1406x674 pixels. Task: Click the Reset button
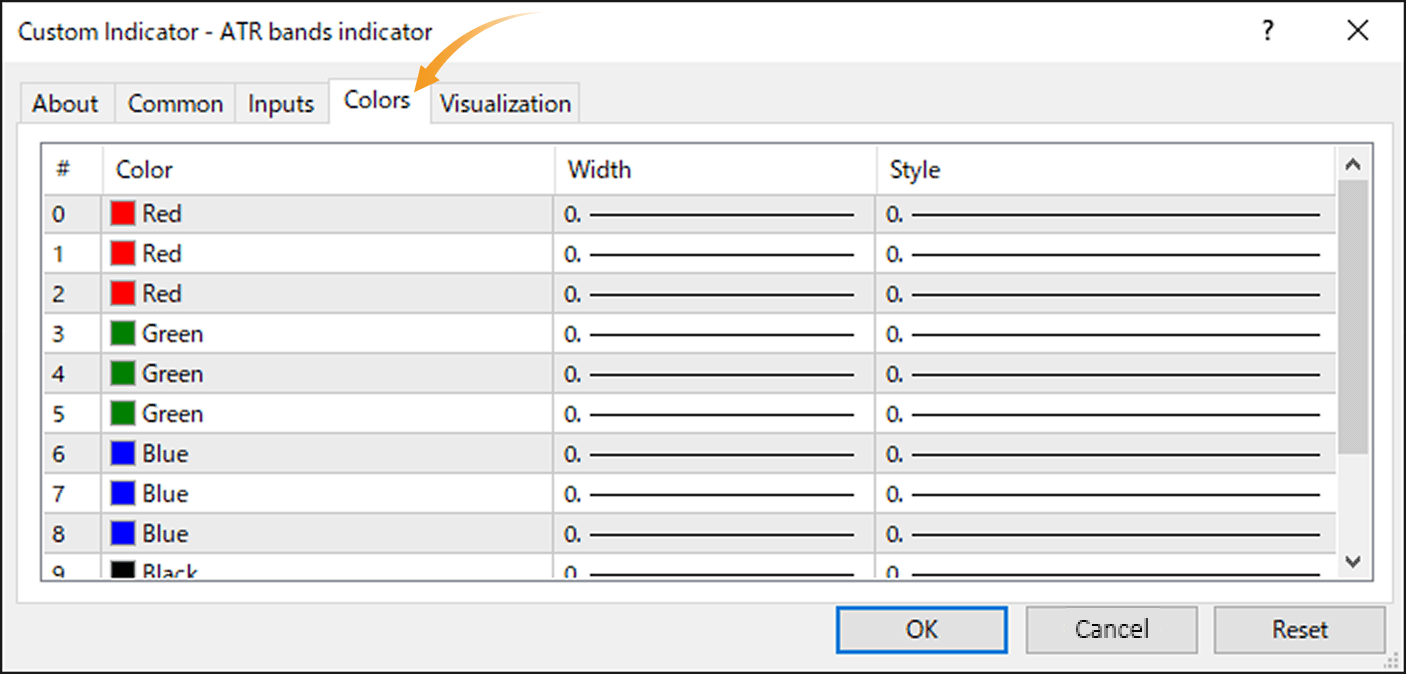[1299, 630]
